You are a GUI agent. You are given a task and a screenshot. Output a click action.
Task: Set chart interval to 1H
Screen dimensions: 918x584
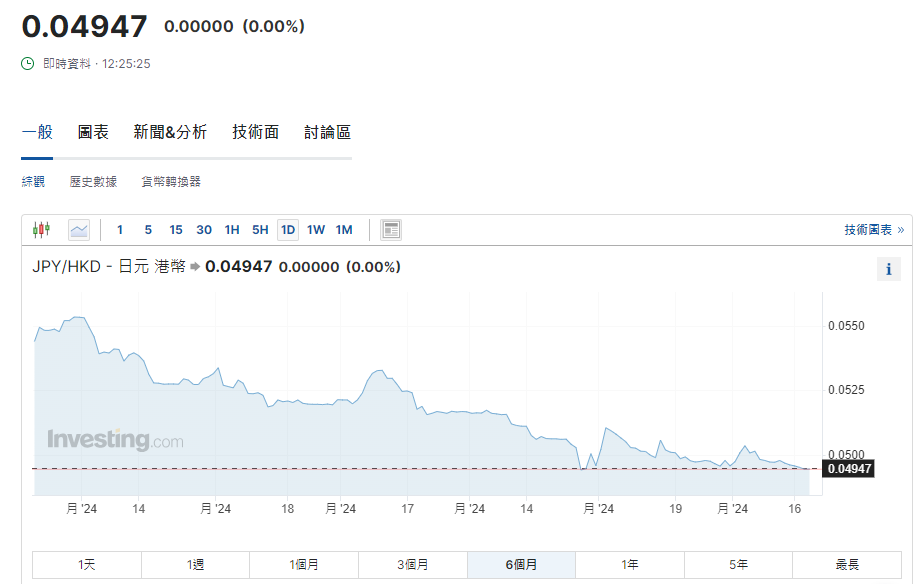pyautogui.click(x=232, y=230)
